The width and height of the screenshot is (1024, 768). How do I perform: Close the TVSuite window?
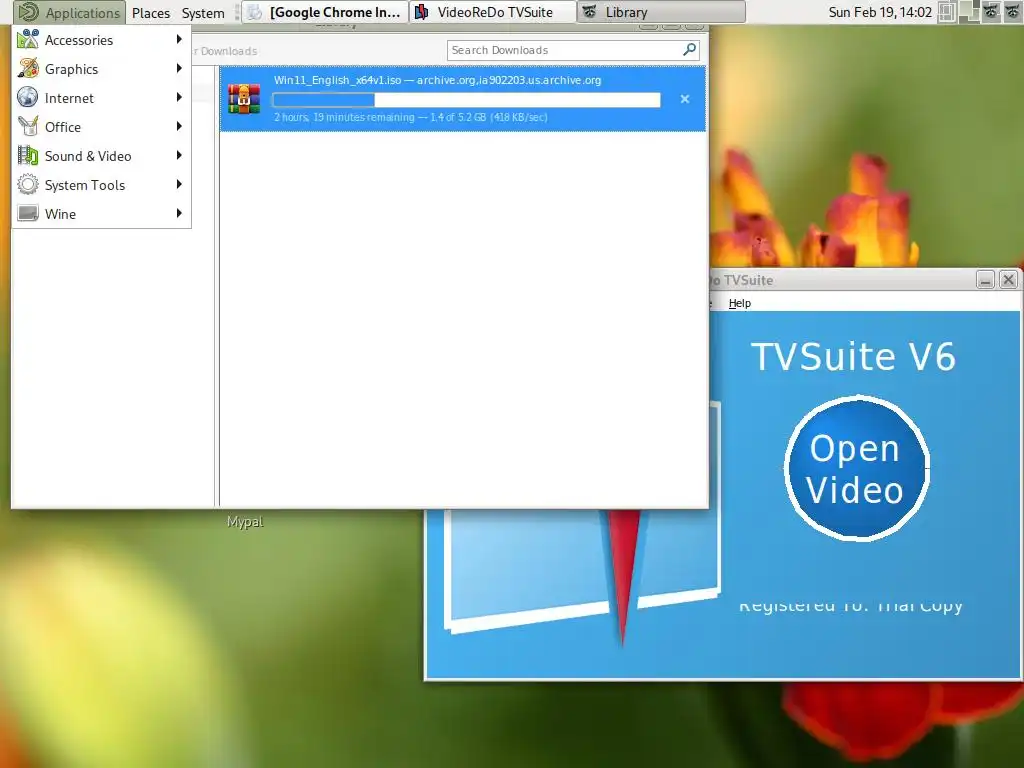pyautogui.click(x=1008, y=280)
